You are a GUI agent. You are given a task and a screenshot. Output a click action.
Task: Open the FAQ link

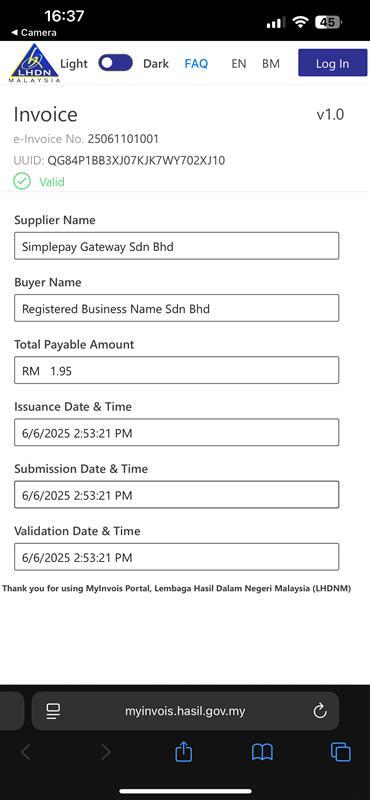(x=196, y=64)
